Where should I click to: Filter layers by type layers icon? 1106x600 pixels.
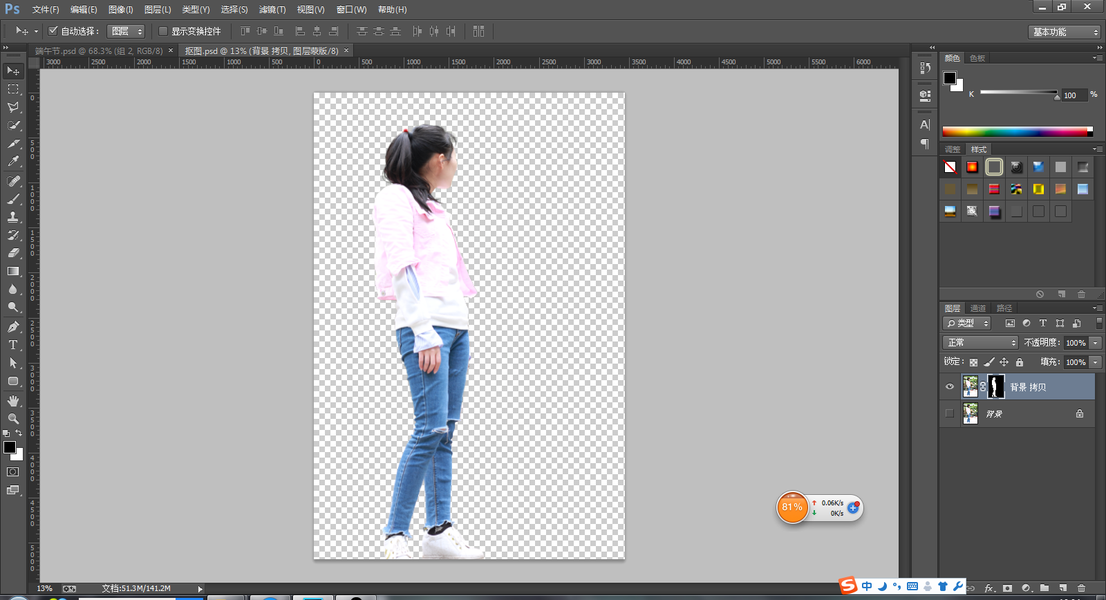tap(1043, 323)
